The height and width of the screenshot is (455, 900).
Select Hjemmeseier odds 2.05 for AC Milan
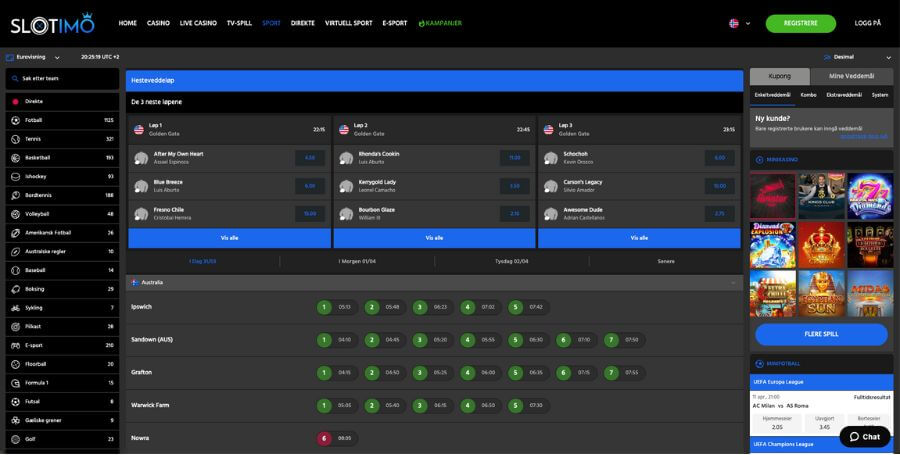[x=777, y=423]
